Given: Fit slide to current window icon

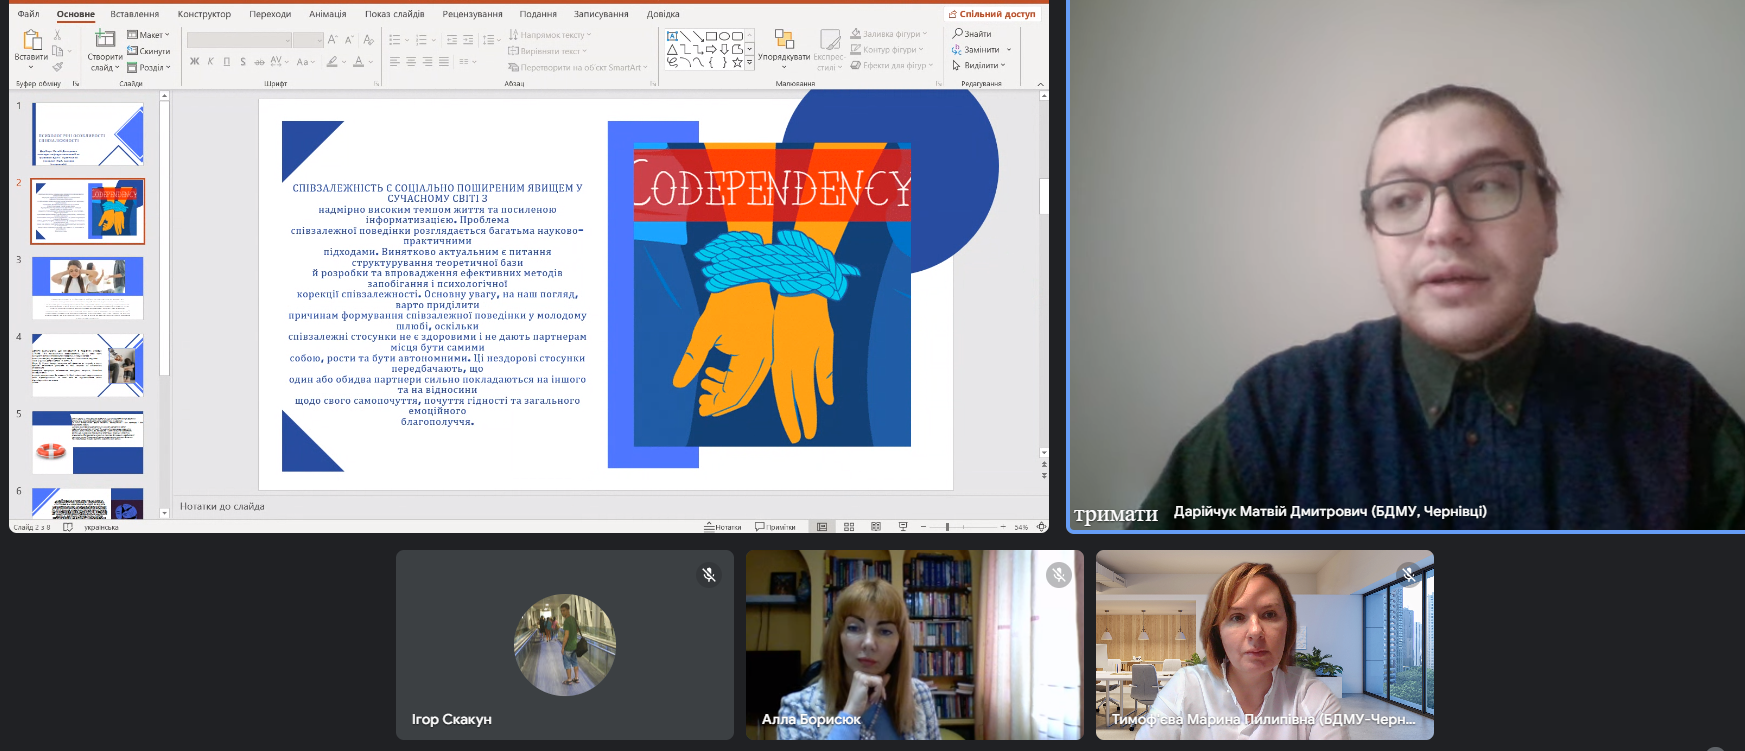Looking at the screenshot, I should click(x=1041, y=527).
